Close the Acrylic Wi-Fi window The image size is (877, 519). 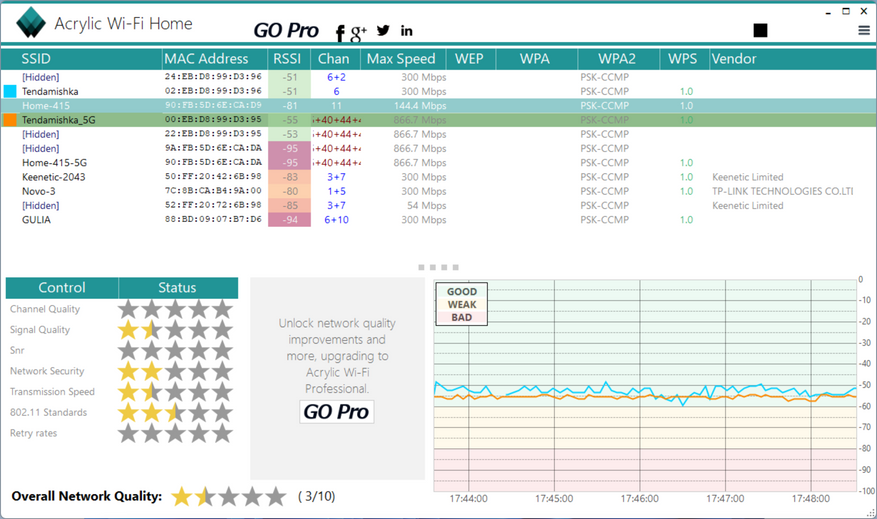[864, 11]
